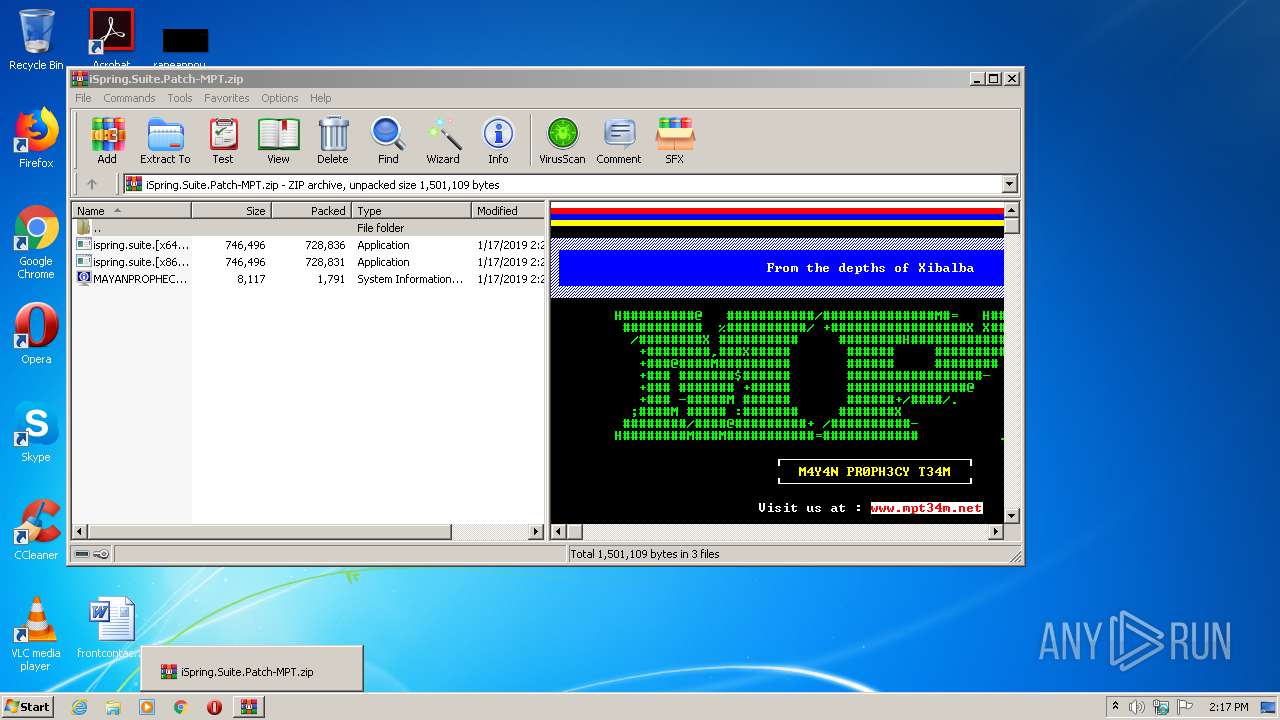Open the Options menu
The height and width of the screenshot is (720, 1280).
[280, 98]
